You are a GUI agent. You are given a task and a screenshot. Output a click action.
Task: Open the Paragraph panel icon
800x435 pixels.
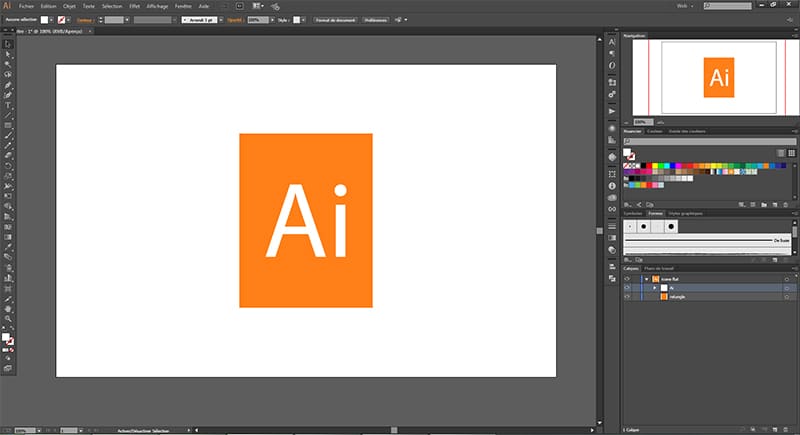pos(612,54)
